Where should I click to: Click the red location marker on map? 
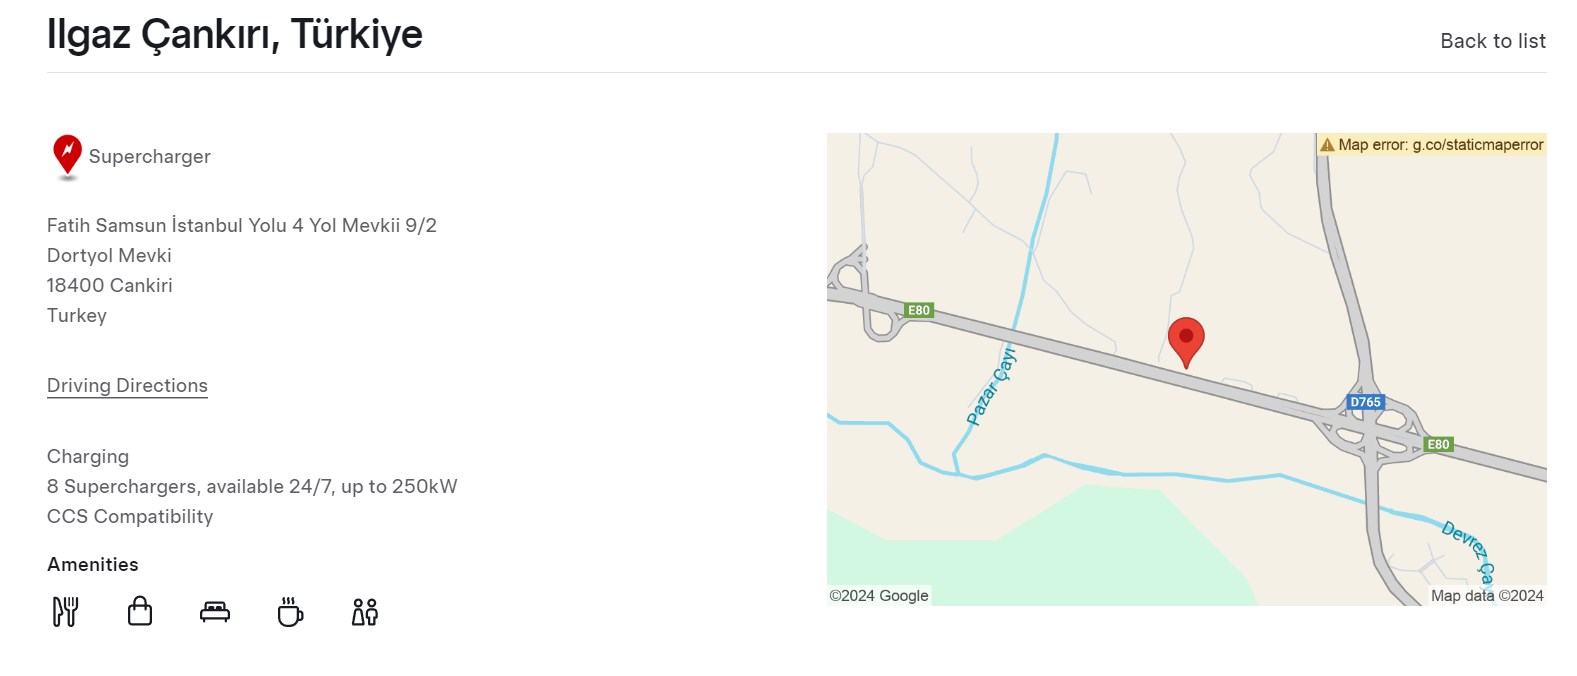point(1186,342)
